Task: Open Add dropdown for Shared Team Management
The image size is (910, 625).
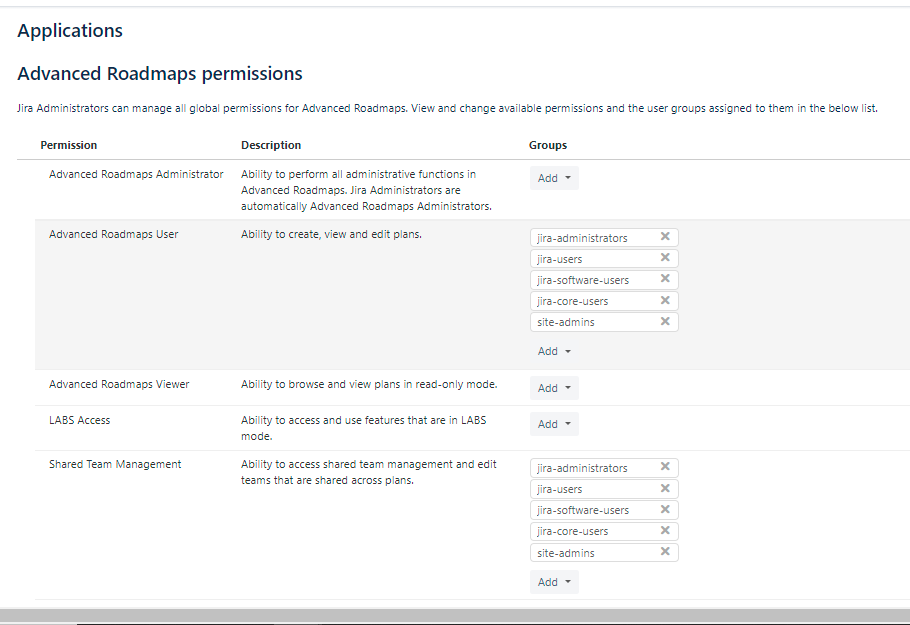Action: point(554,582)
